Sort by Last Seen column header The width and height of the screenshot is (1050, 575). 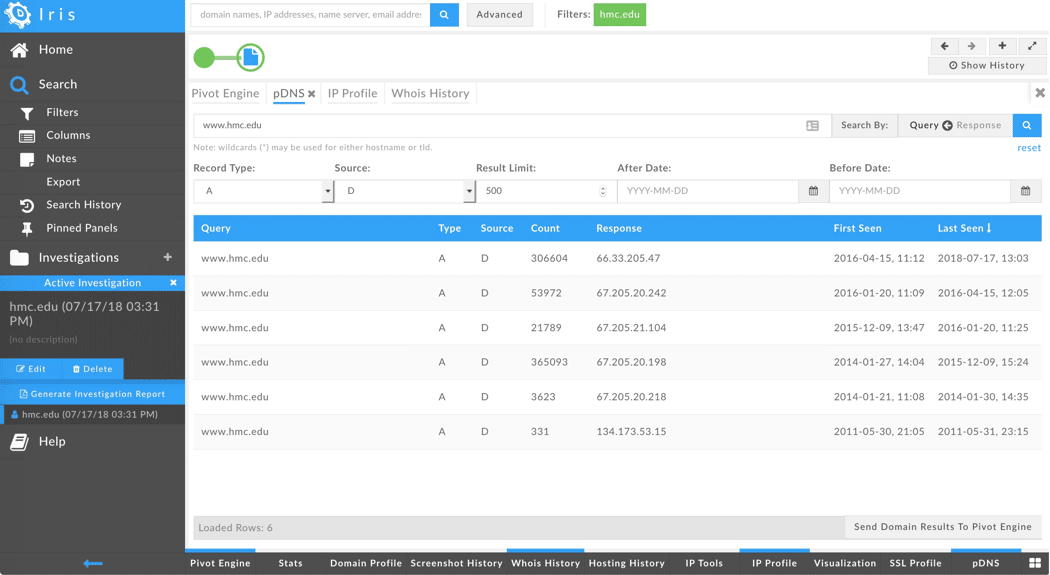pyautogui.click(x=964, y=228)
